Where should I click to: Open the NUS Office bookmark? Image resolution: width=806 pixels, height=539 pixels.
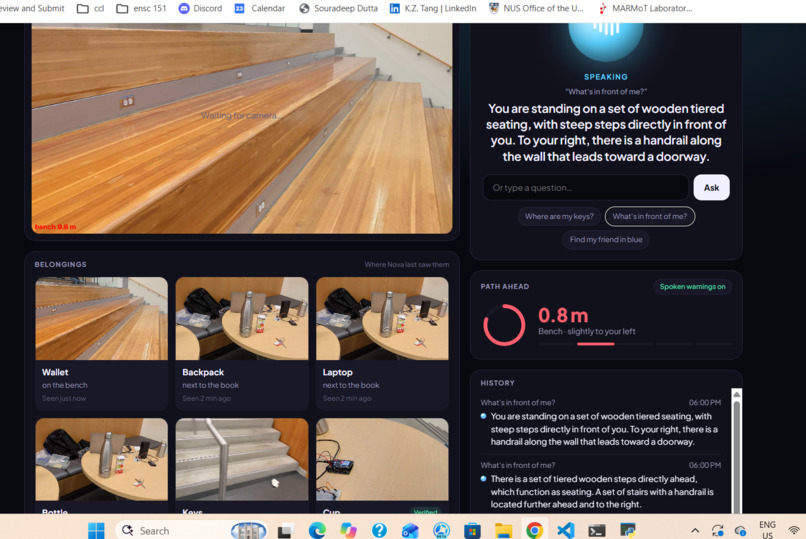click(x=536, y=8)
